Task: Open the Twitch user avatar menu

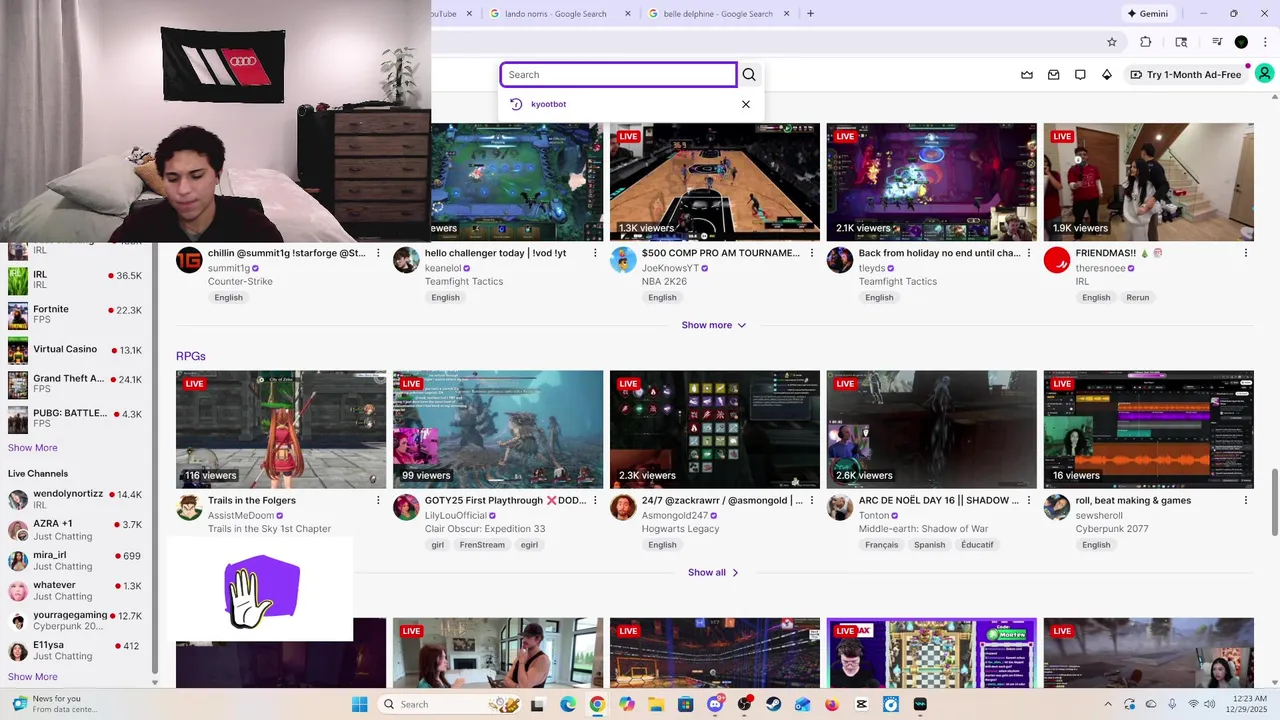Action: point(1264,74)
